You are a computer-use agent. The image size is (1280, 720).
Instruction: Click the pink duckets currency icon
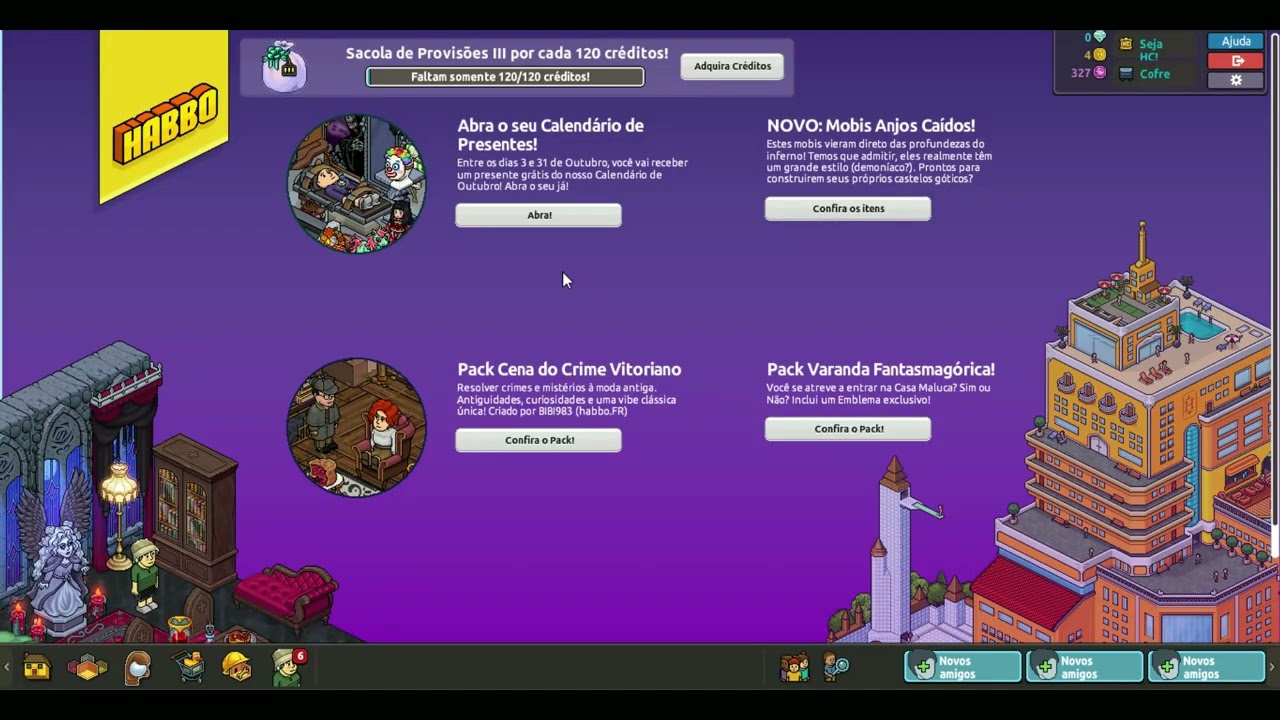1100,73
